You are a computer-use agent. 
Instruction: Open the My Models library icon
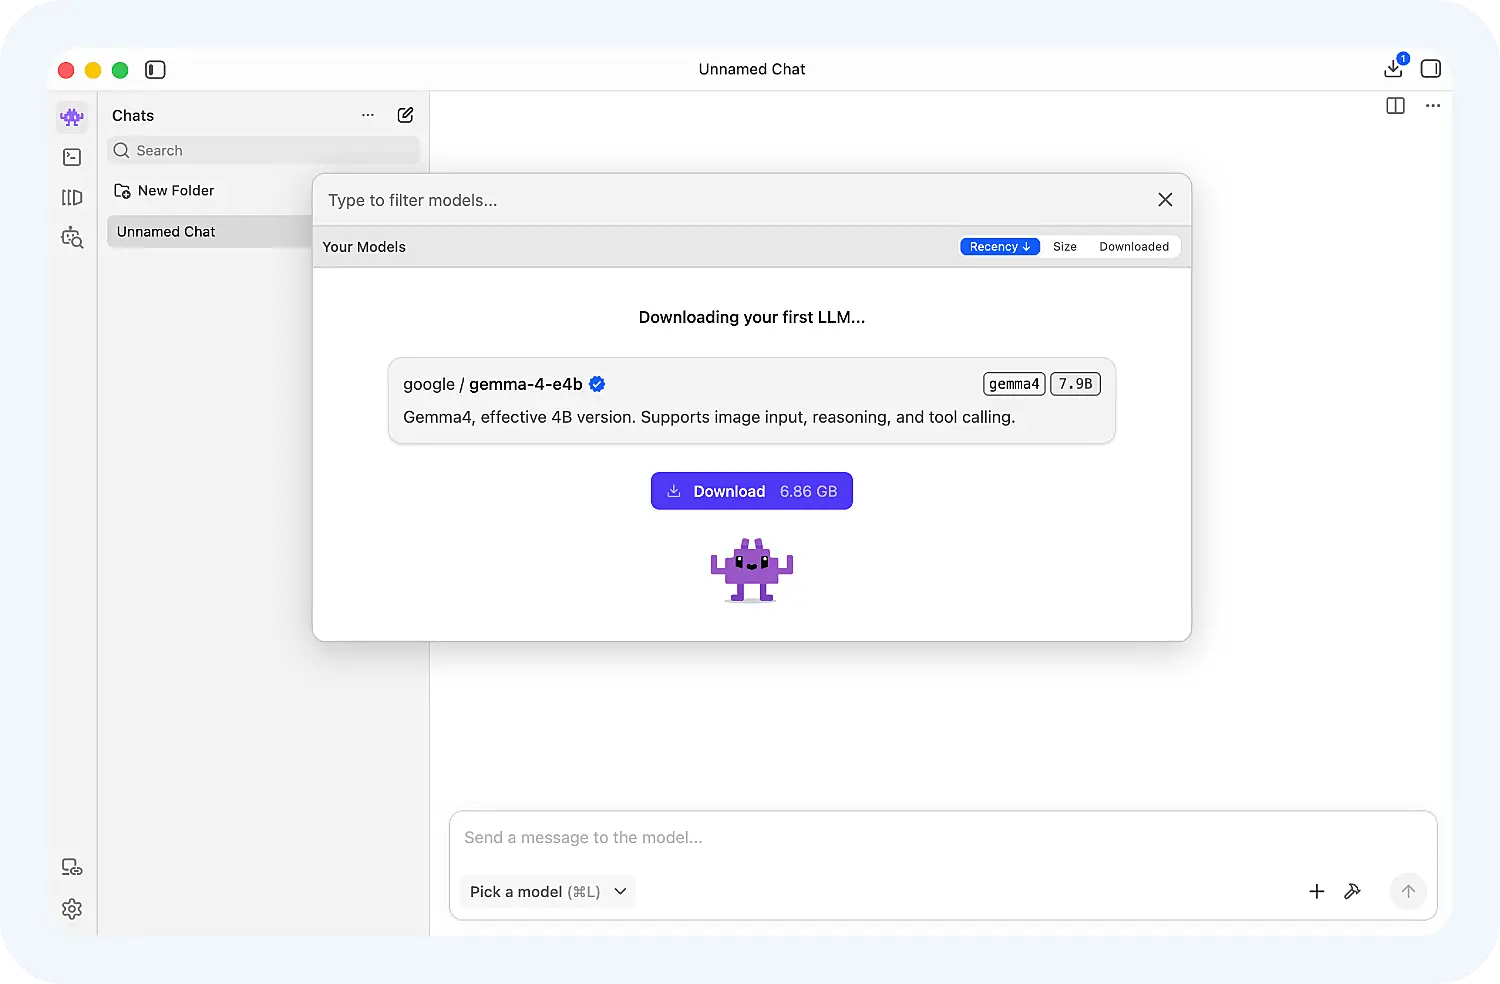tap(72, 197)
